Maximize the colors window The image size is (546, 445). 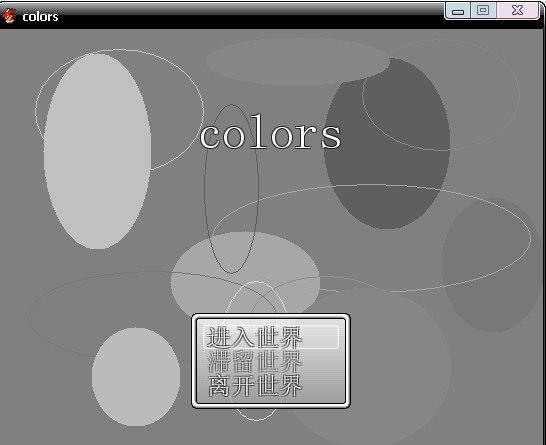[483, 10]
